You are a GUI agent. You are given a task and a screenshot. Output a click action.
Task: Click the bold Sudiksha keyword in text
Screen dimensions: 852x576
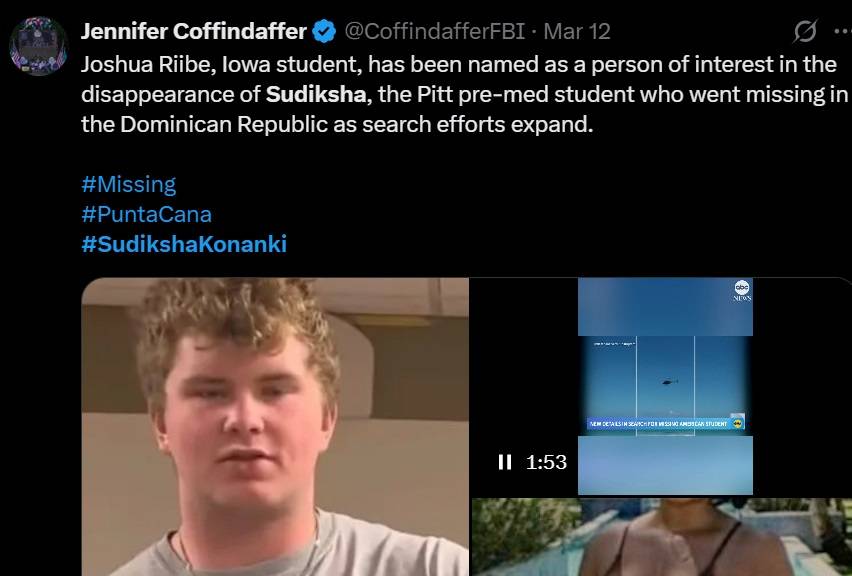316,95
